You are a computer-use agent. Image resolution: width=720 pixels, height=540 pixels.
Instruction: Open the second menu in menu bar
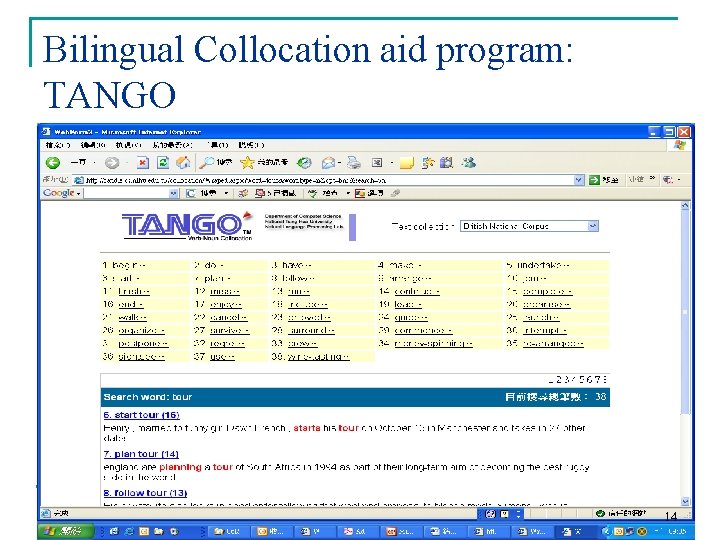(x=93, y=145)
